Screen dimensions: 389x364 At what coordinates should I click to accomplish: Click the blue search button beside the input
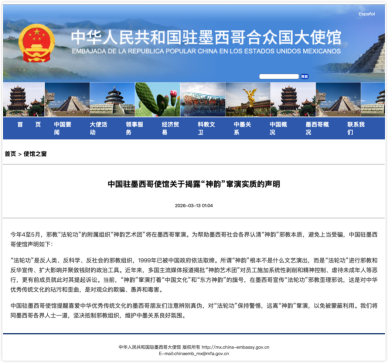pos(304,77)
